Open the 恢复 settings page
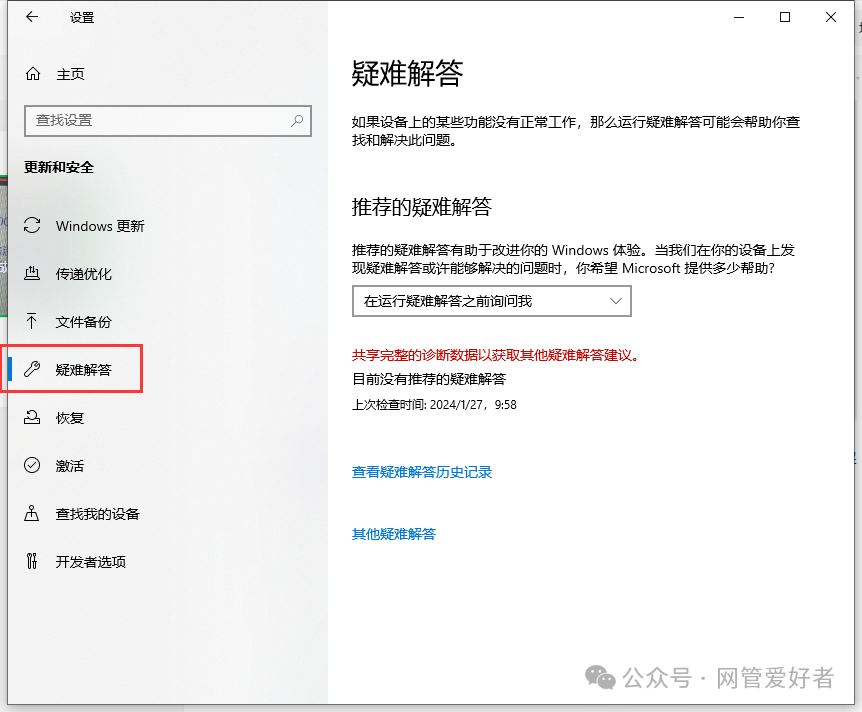Screen dimensions: 862x712 (70, 418)
